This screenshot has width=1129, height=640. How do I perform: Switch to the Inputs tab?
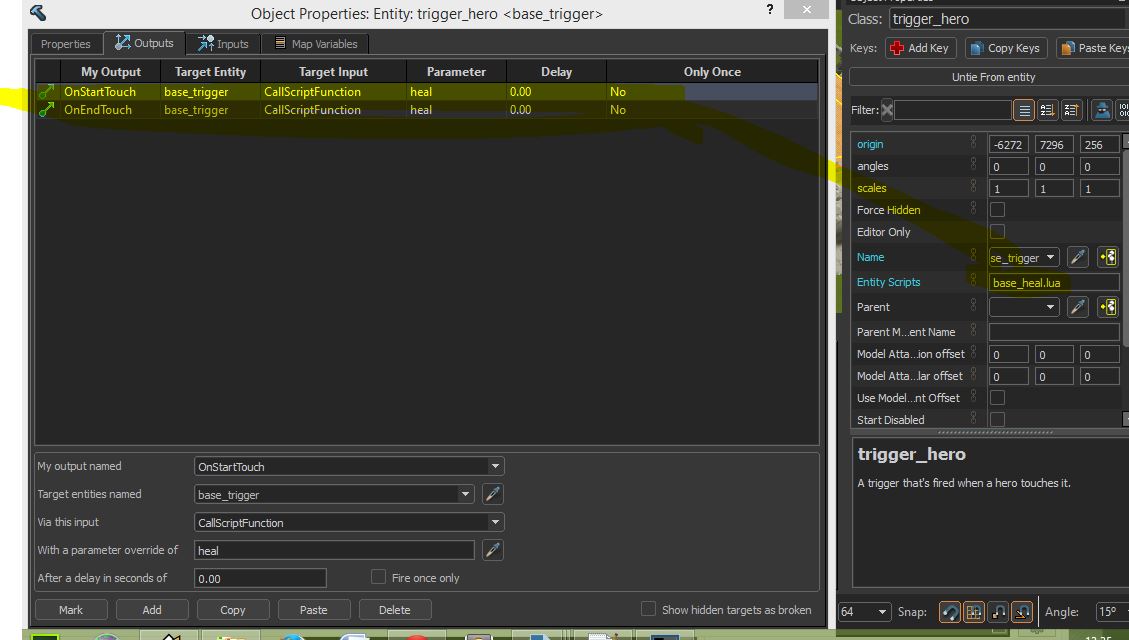coord(224,43)
